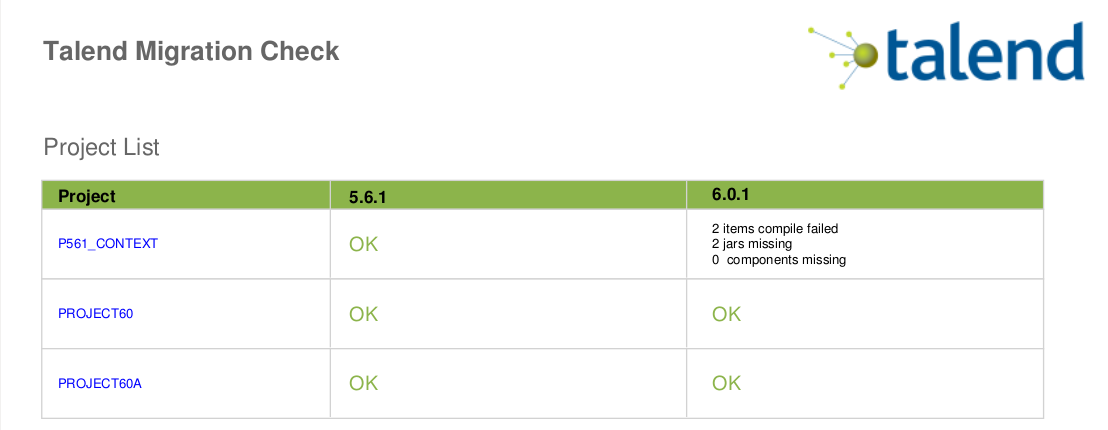The image size is (1108, 430).
Task: Click PROJECT60 OK status under 6.0.1
Action: click(727, 314)
